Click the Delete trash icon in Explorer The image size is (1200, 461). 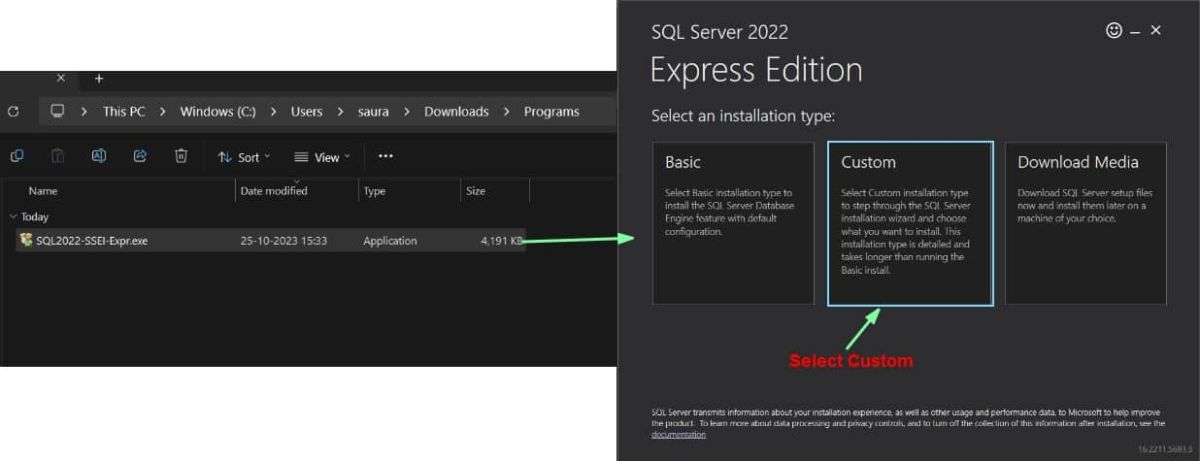tap(181, 156)
